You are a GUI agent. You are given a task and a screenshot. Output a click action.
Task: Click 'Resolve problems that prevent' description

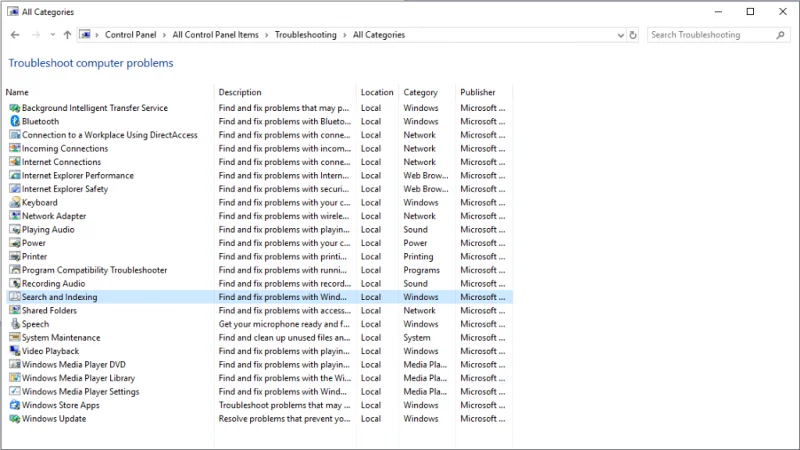(x=284, y=418)
